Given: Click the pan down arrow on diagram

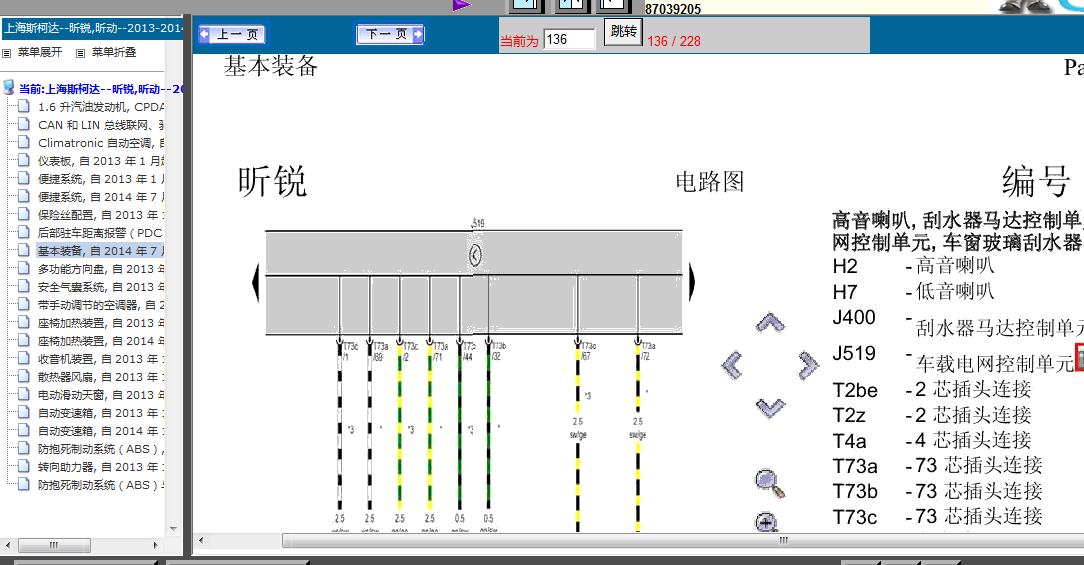Looking at the screenshot, I should point(770,408).
